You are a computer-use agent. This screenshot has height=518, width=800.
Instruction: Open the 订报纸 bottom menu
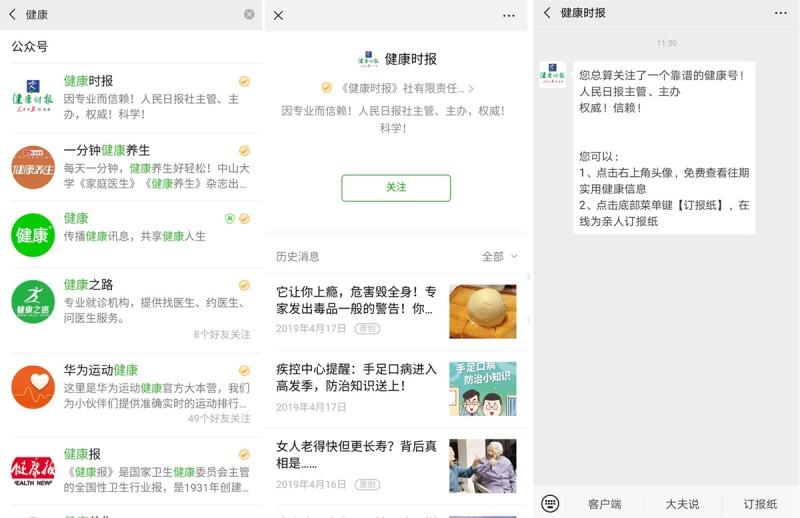point(760,504)
